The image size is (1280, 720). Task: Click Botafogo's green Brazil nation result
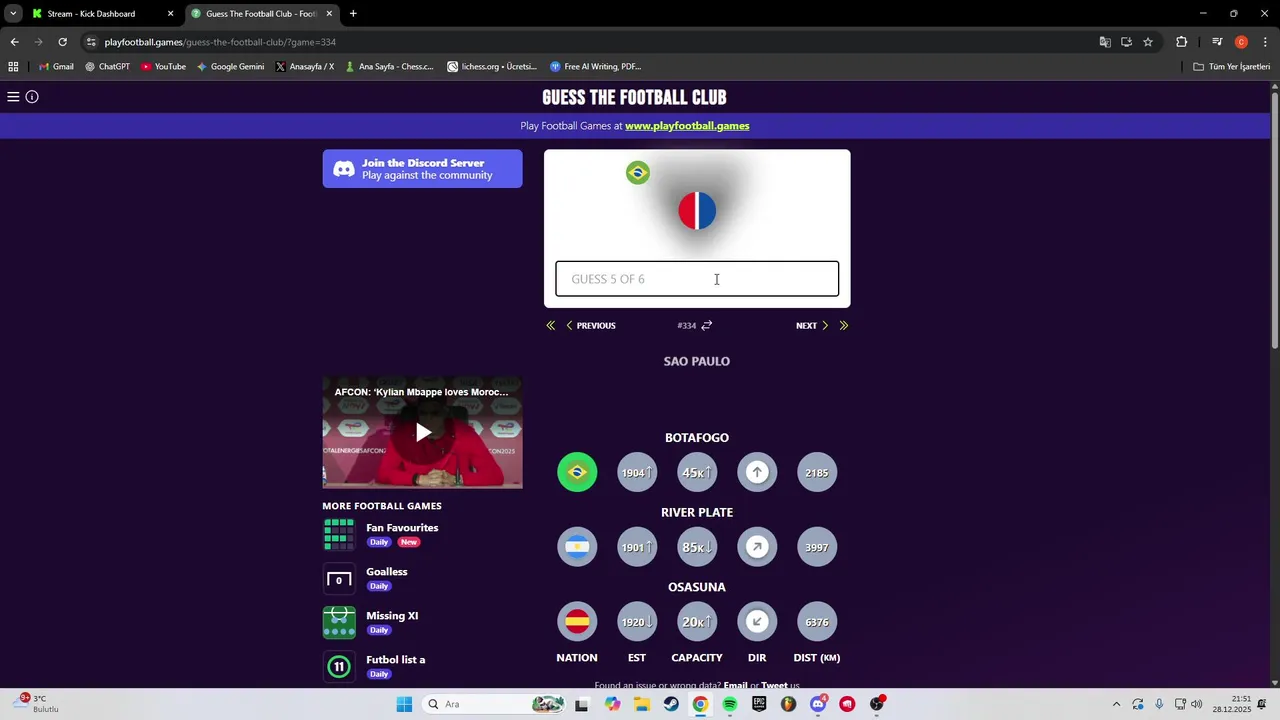coord(577,473)
